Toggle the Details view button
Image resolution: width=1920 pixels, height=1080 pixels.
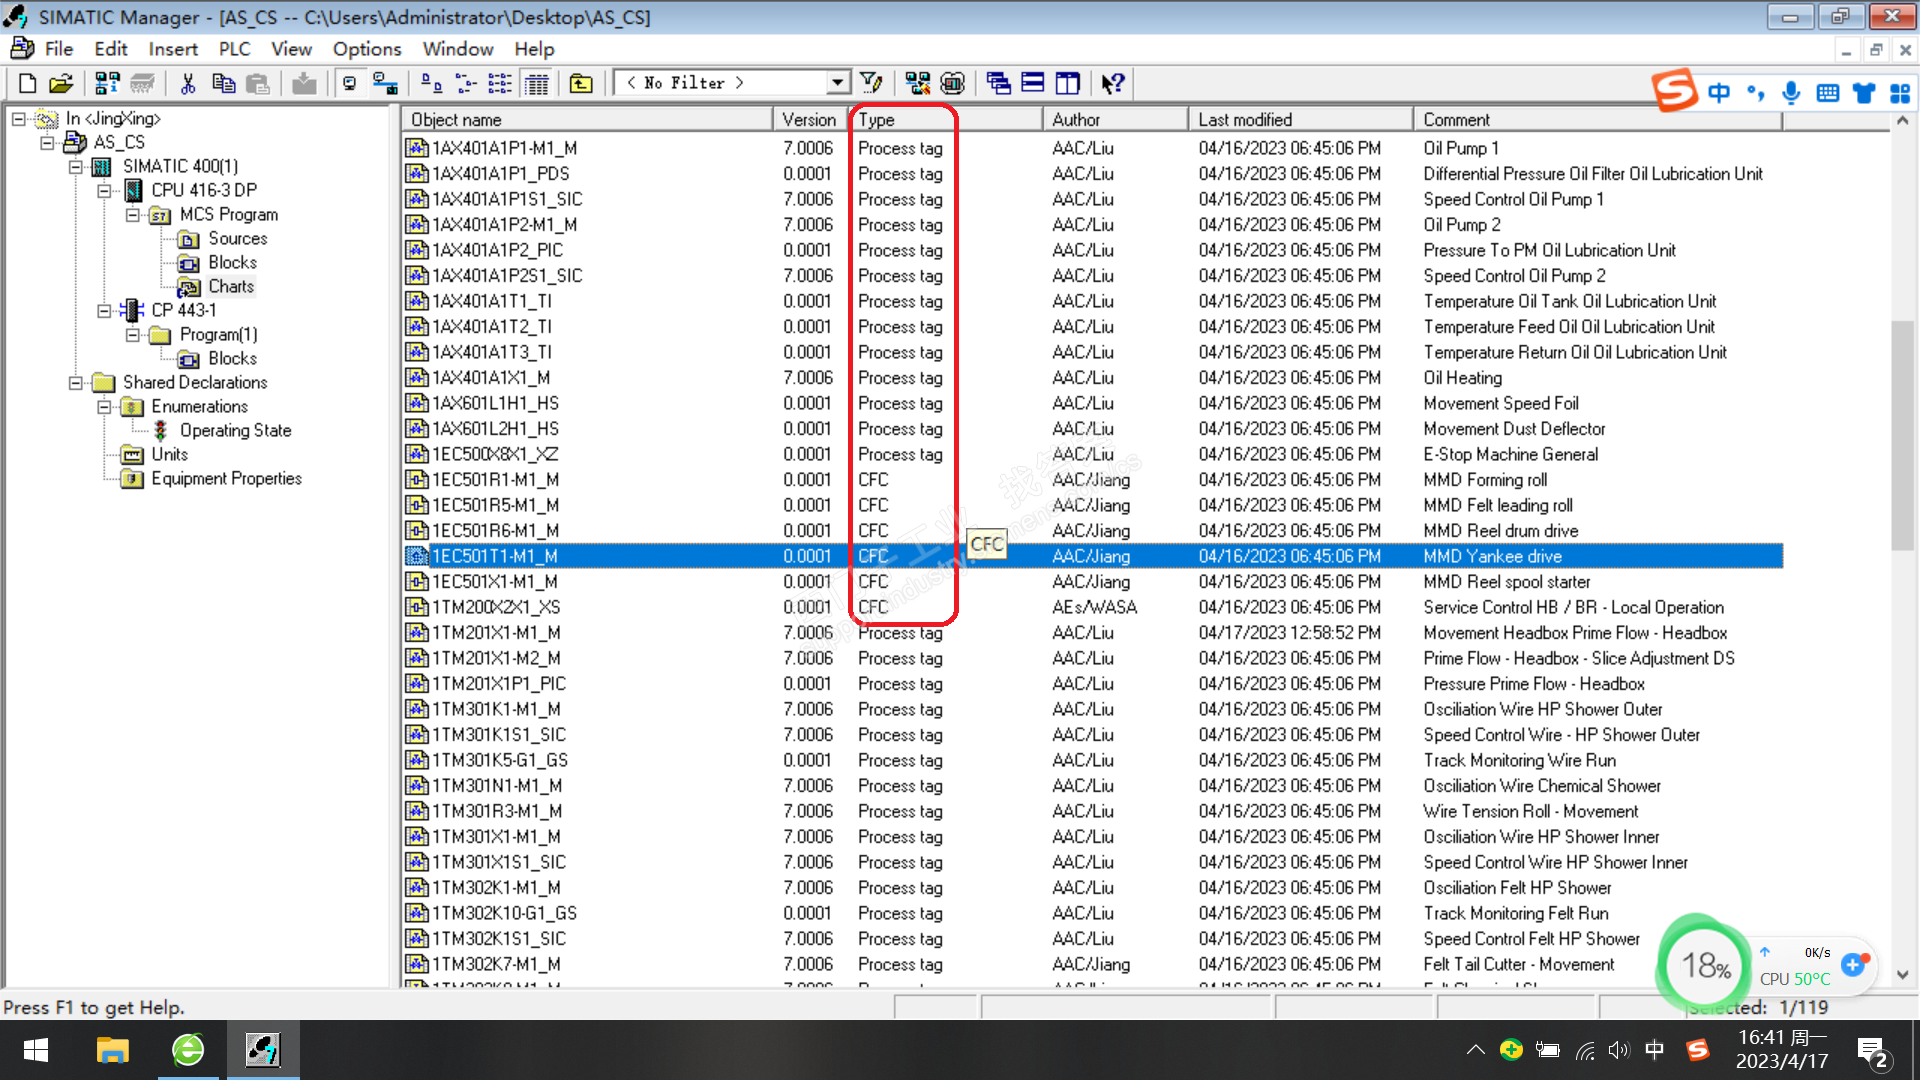tap(537, 83)
